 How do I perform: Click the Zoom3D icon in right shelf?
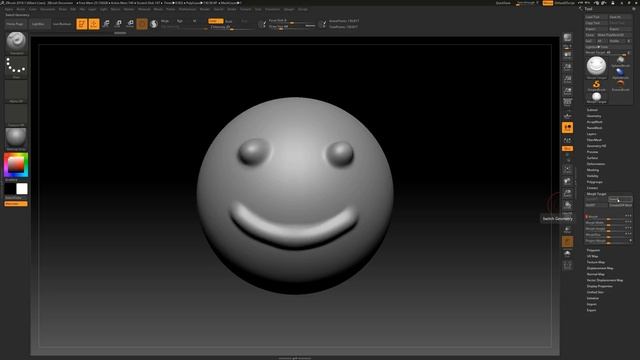[x=567, y=193]
